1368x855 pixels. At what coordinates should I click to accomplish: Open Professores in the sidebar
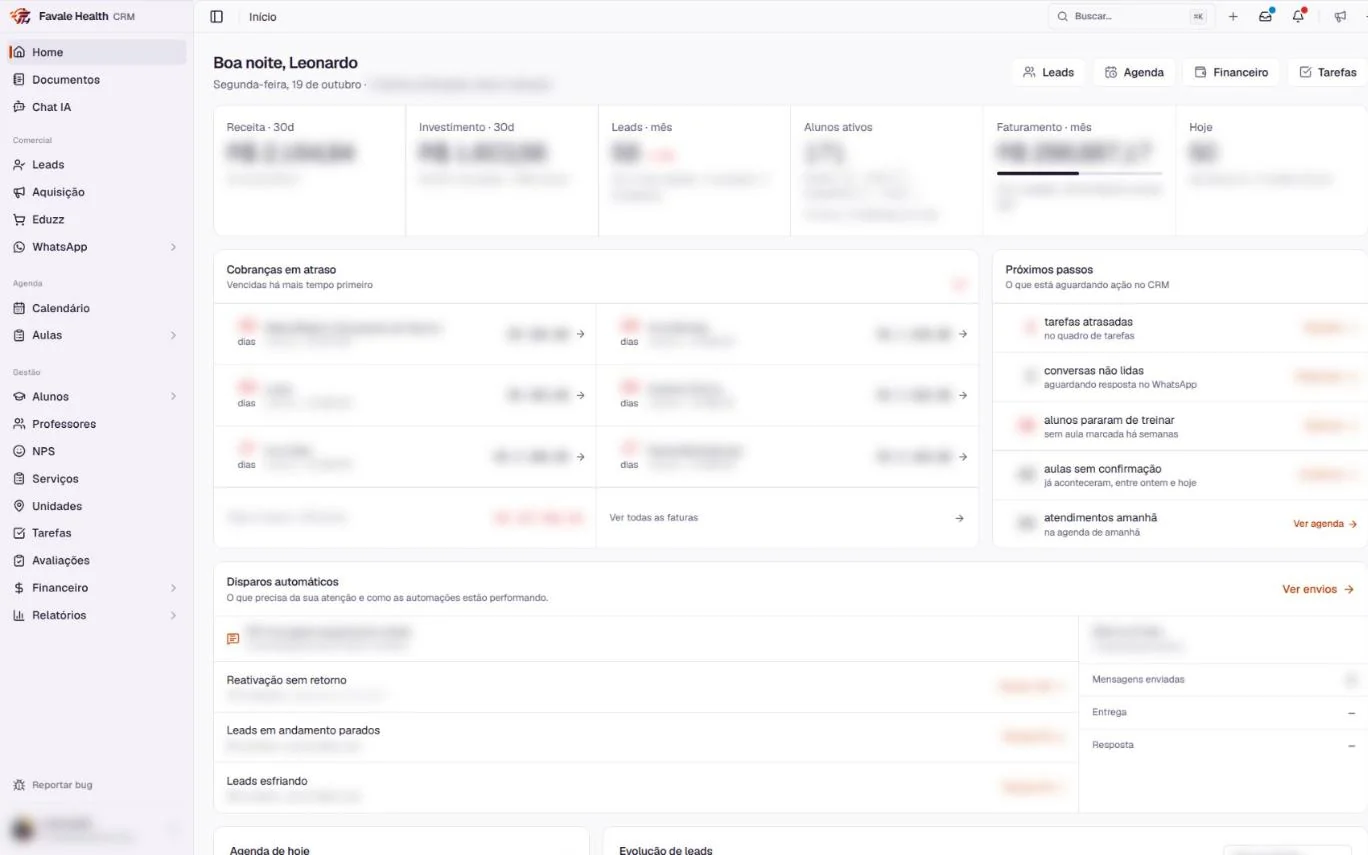96,424
